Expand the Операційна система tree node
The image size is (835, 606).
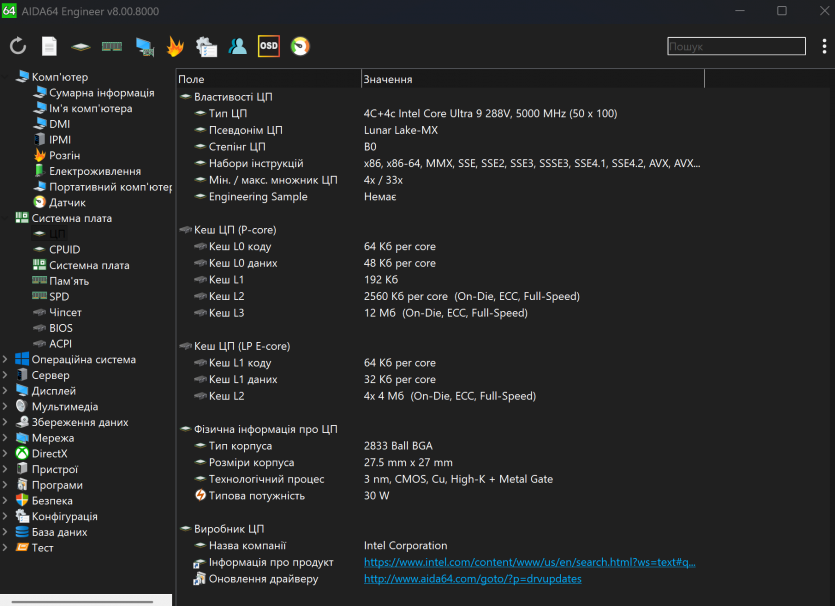[6, 360]
